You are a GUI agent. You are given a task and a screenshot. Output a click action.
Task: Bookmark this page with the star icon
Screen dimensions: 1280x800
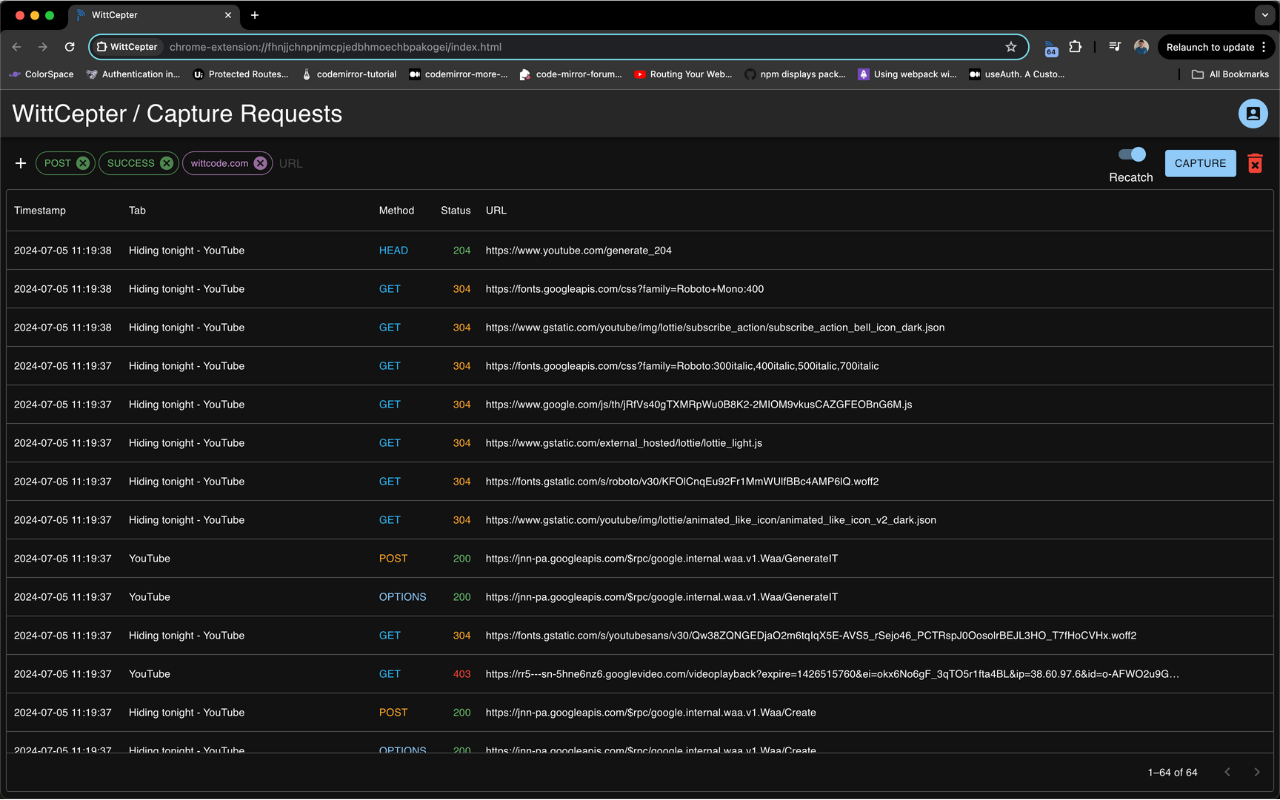pyautogui.click(x=1011, y=47)
